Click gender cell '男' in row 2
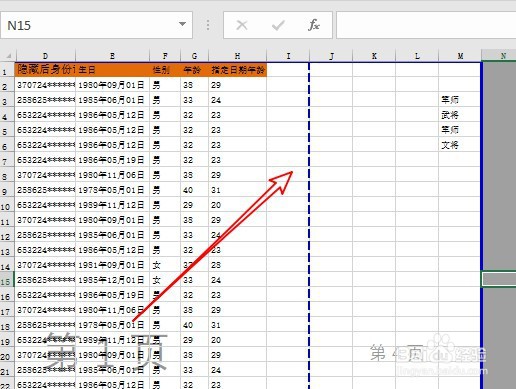Viewport: 516px width, 389px height. 165,85
